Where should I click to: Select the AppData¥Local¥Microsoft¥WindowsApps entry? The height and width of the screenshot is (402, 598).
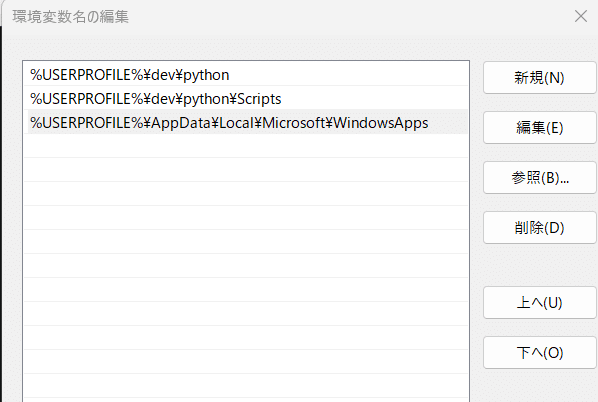(x=246, y=122)
